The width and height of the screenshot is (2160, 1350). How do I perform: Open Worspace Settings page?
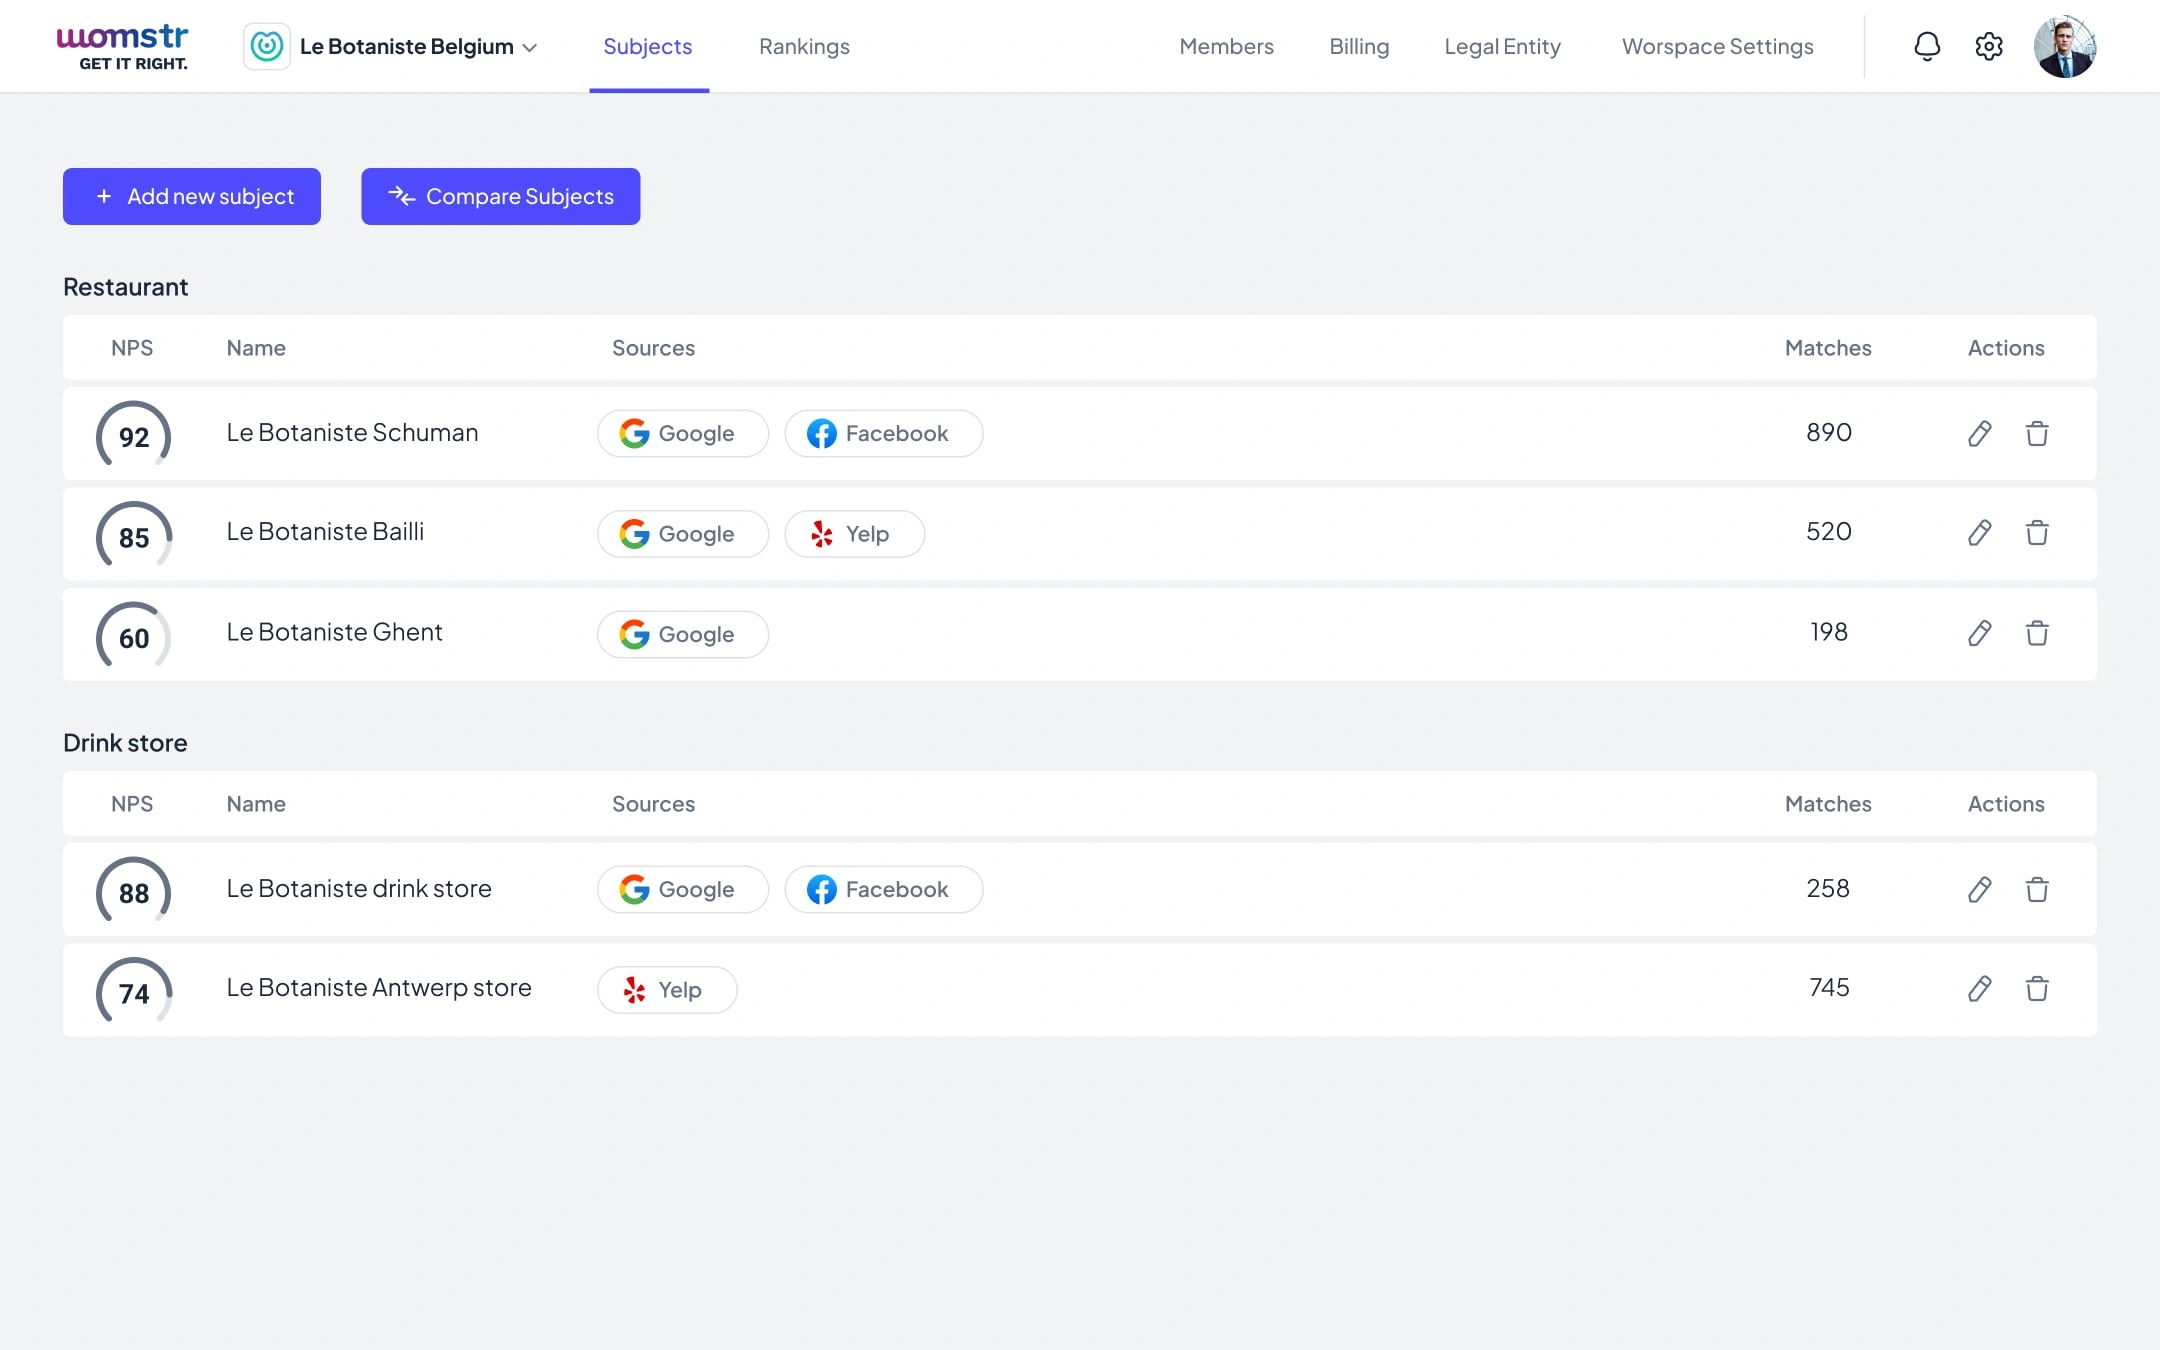(x=1717, y=46)
